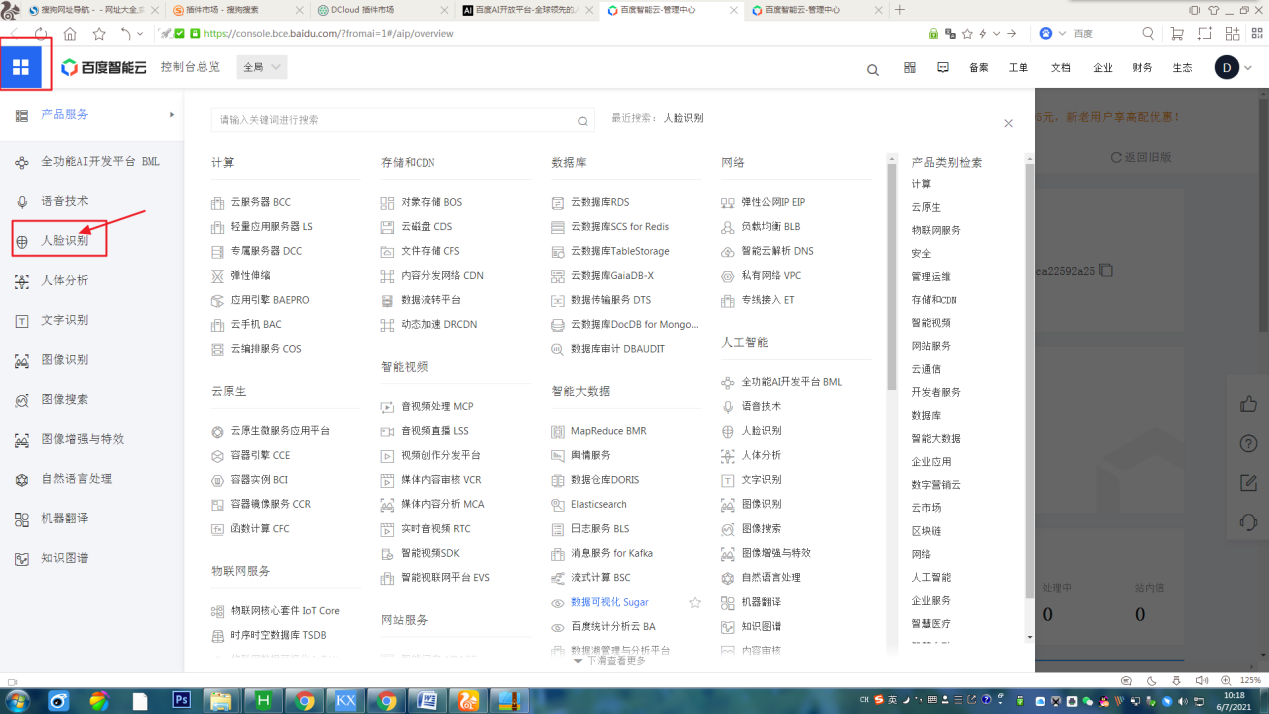Image resolution: width=1269 pixels, height=714 pixels.
Task: Click the product list vertical scrollbar
Action: (x=891, y=275)
